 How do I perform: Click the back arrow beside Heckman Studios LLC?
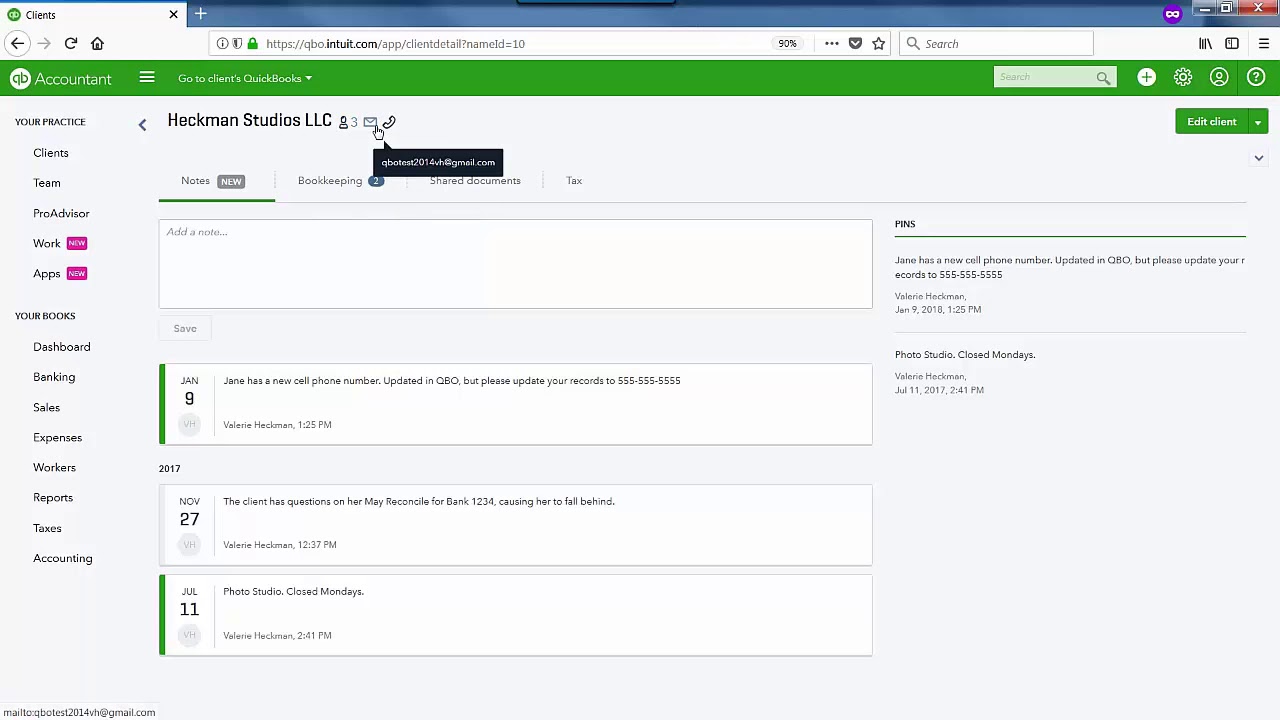coord(142,124)
